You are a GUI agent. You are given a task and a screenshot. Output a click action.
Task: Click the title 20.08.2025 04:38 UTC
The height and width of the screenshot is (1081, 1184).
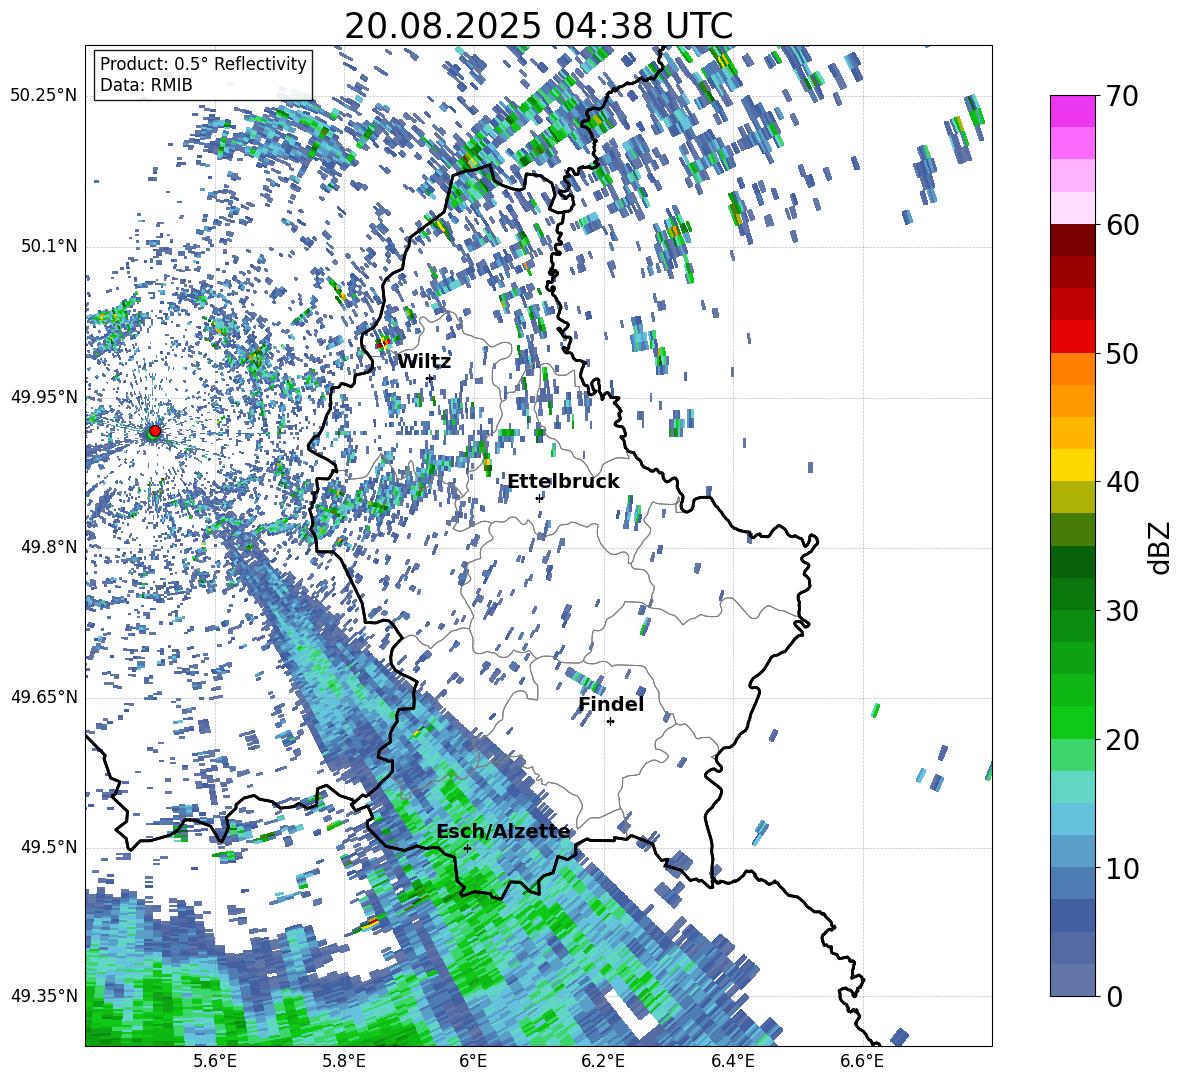[538, 26]
